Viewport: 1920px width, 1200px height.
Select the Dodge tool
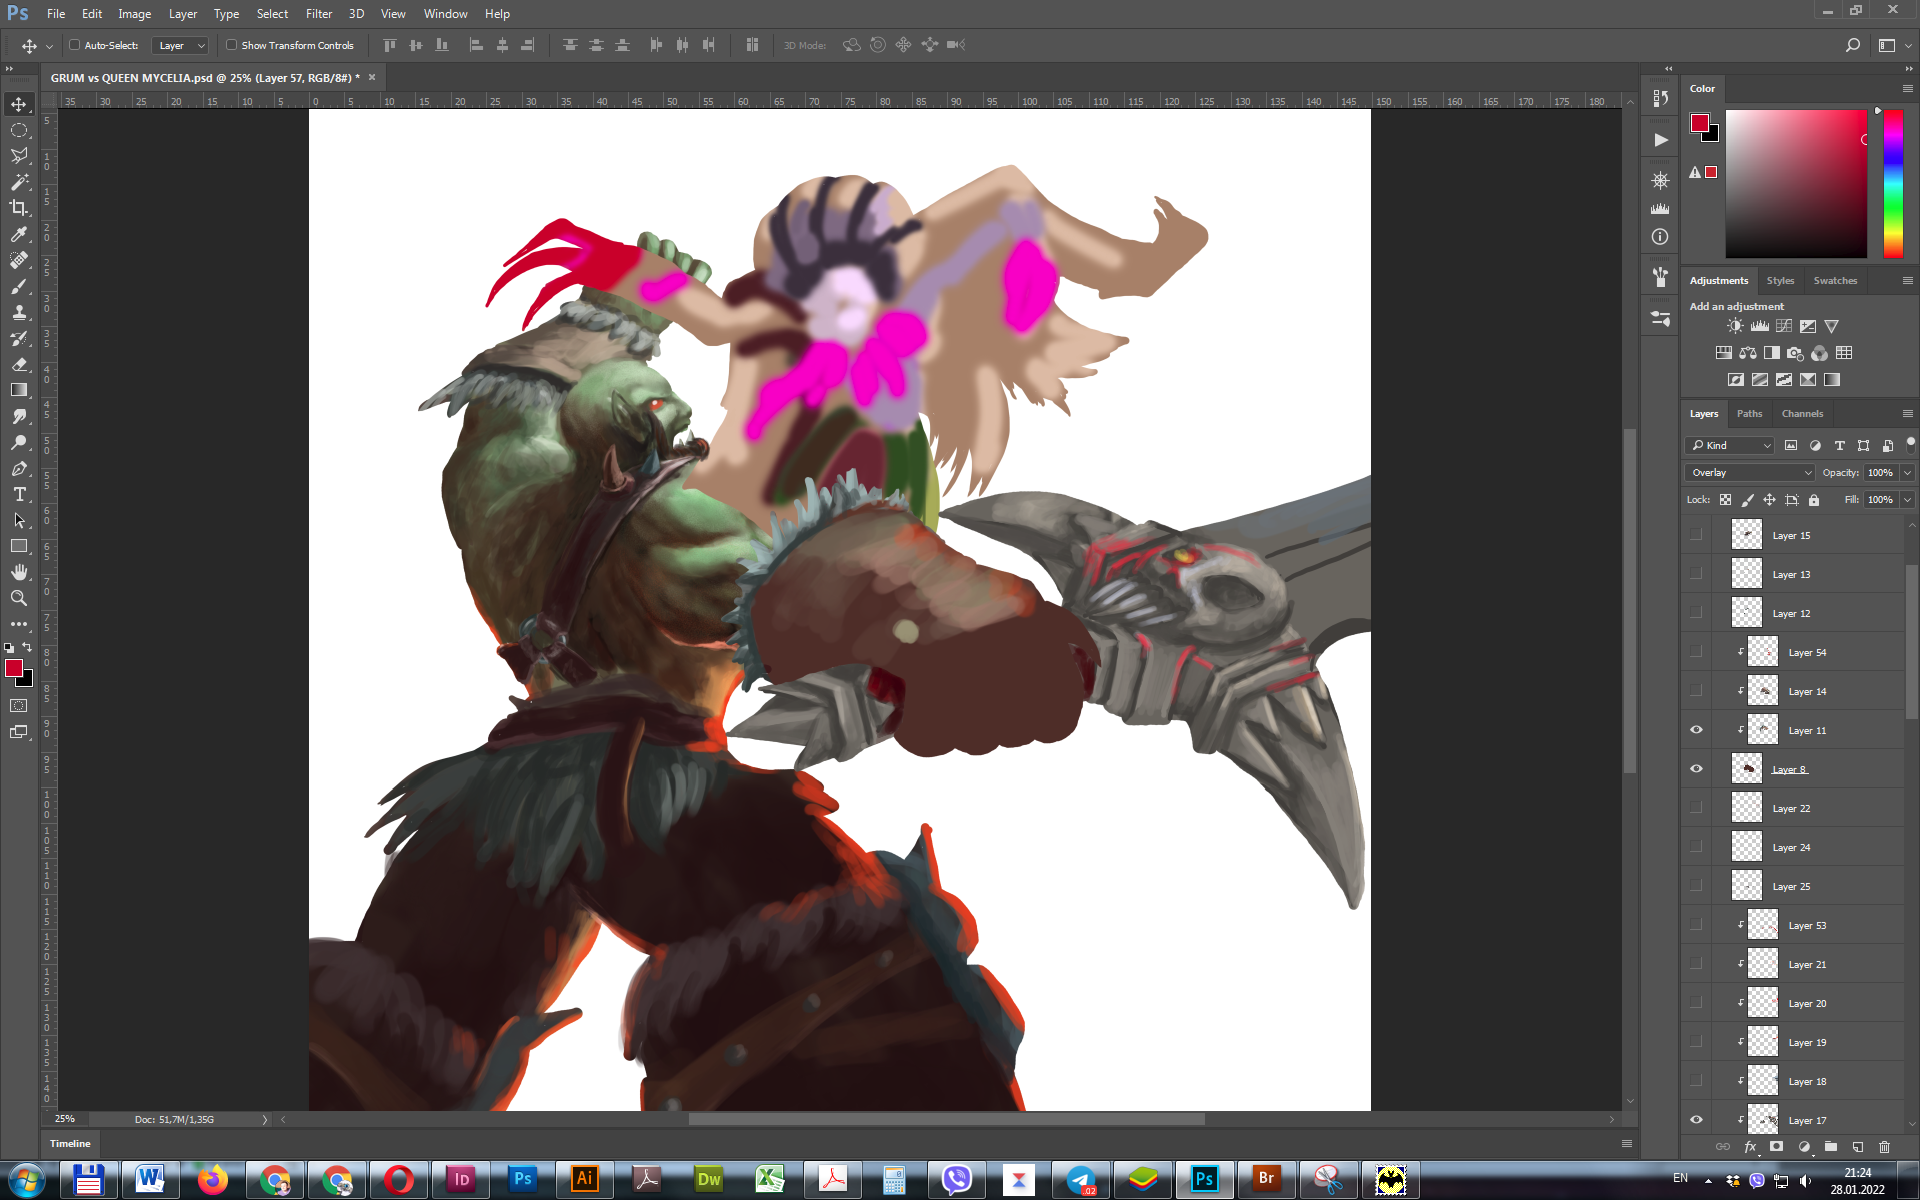click(x=19, y=442)
